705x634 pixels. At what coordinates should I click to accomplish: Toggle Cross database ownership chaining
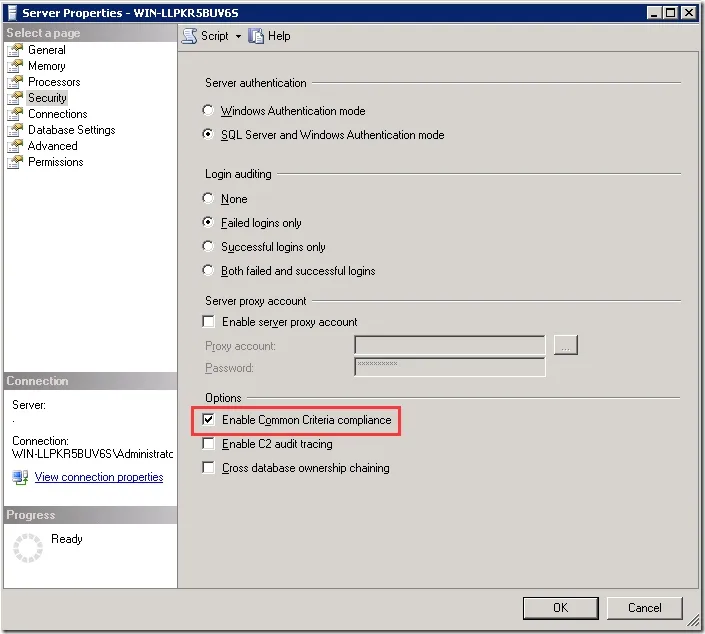209,468
